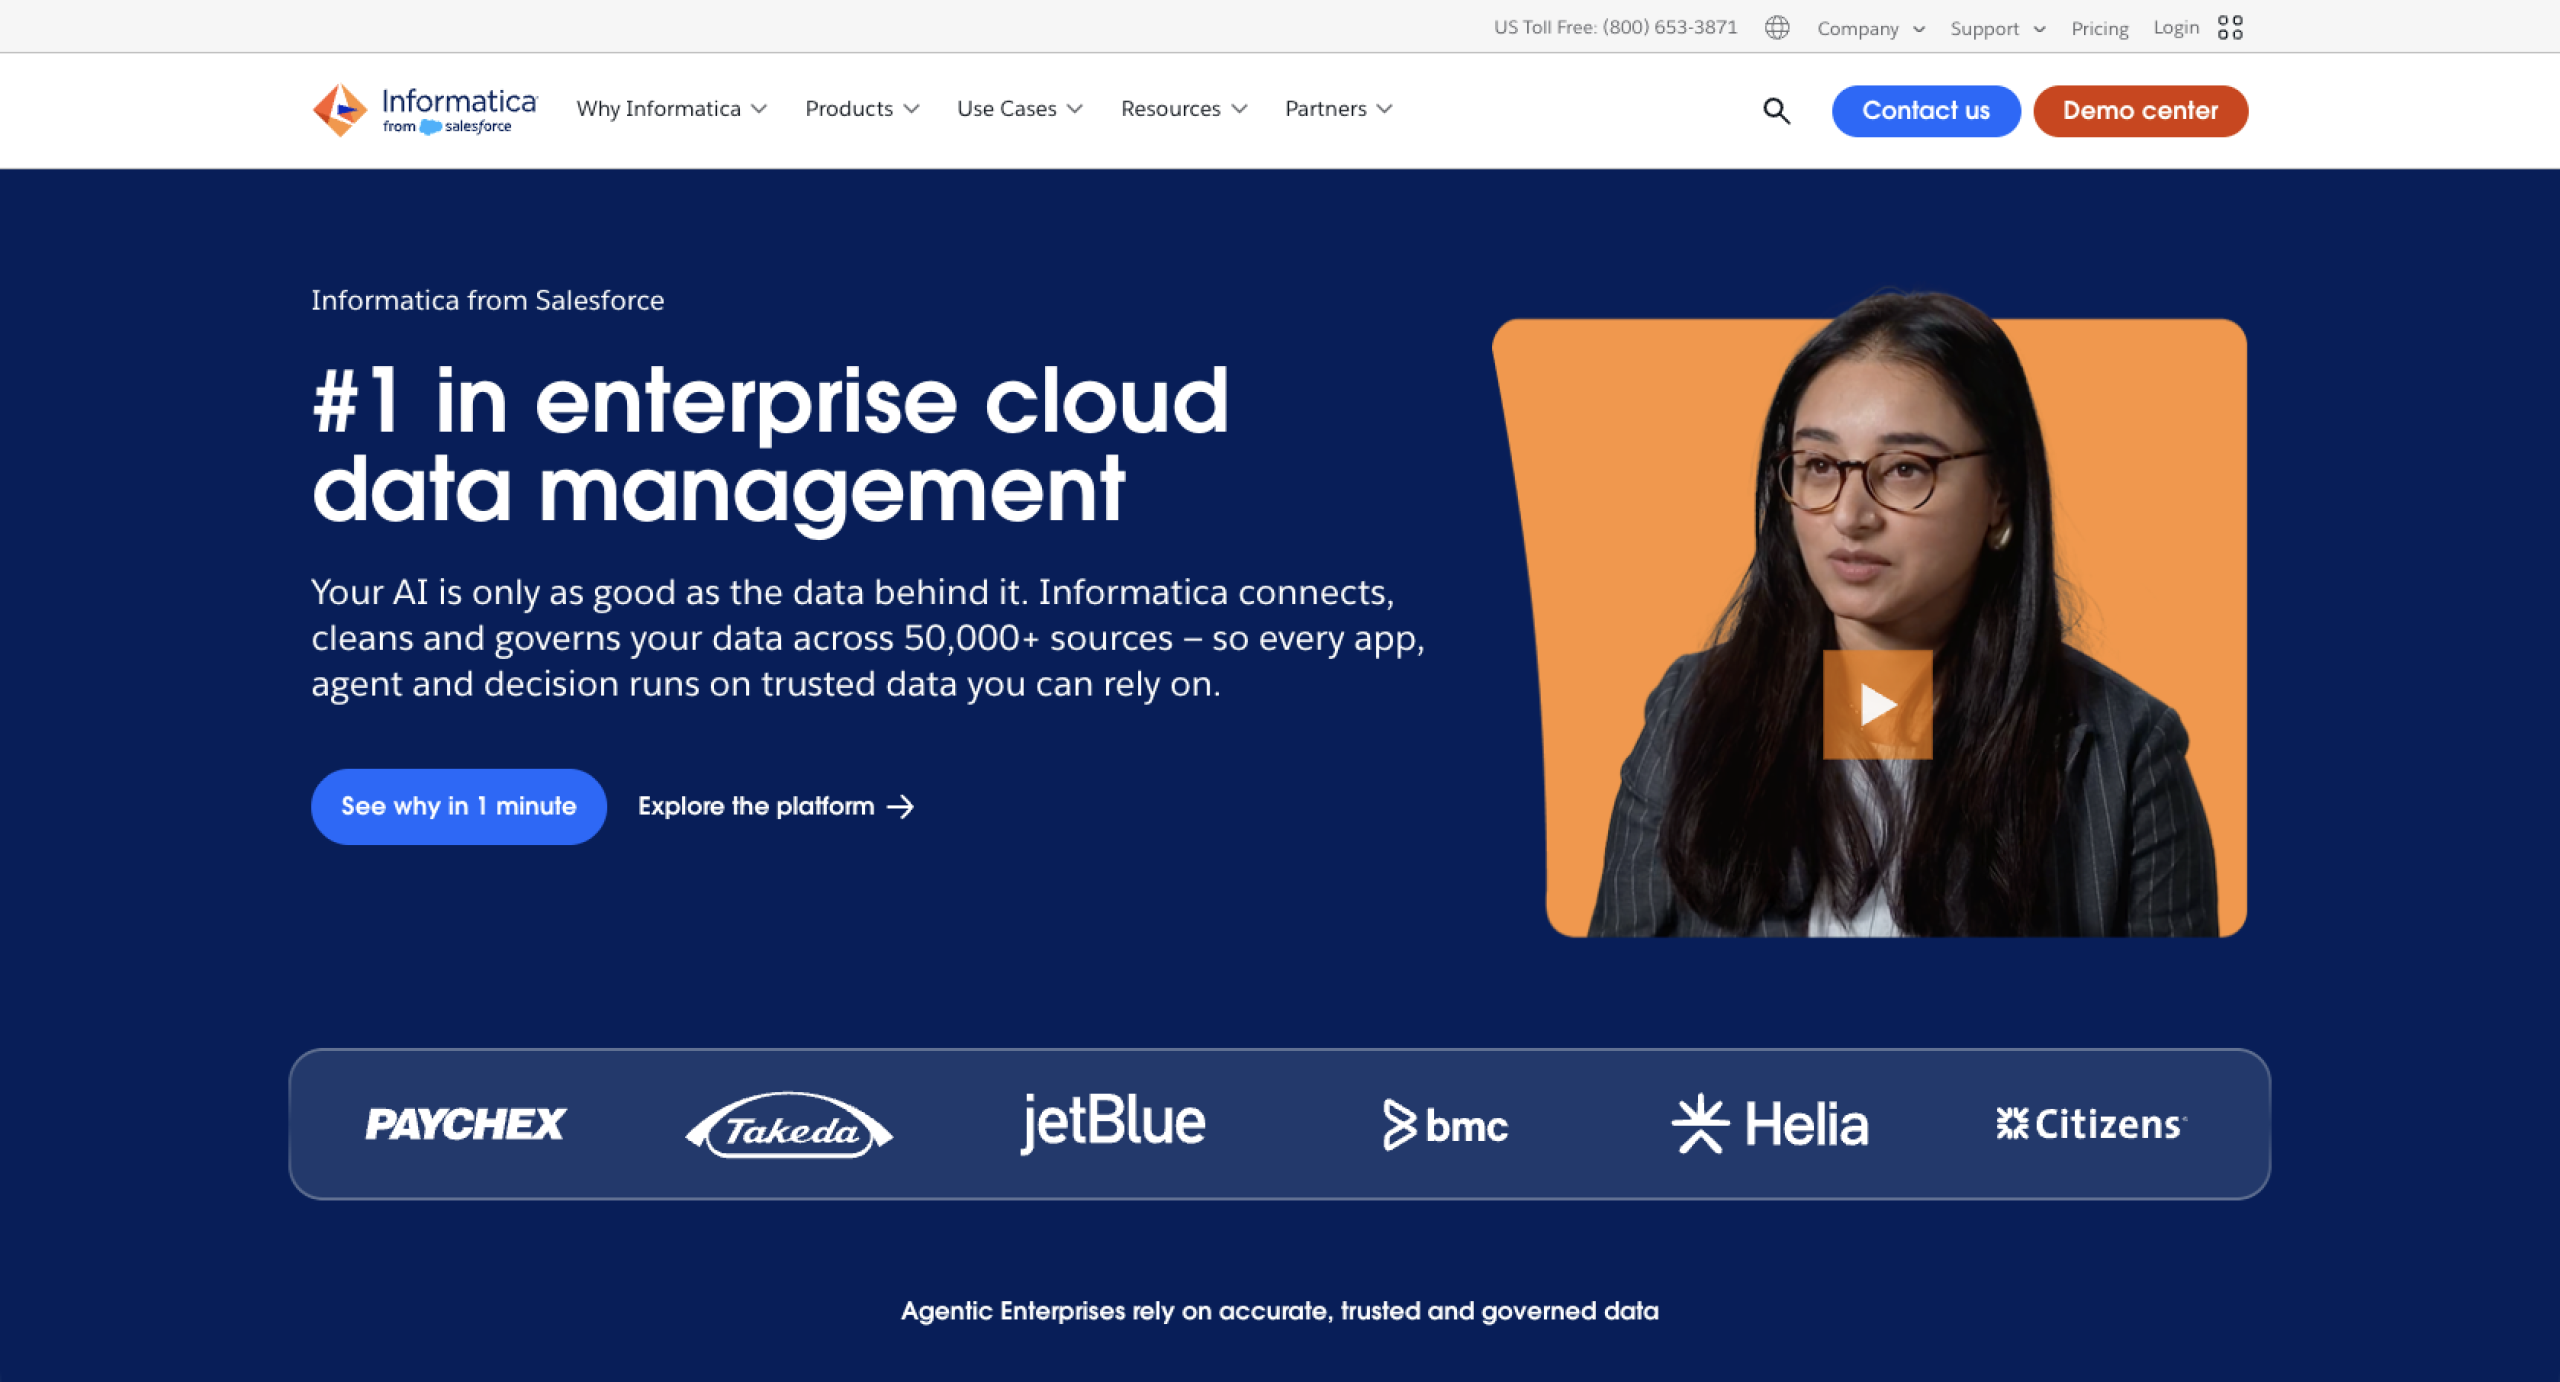The image size is (2560, 1382).
Task: Expand the Products dropdown menu
Action: click(862, 108)
